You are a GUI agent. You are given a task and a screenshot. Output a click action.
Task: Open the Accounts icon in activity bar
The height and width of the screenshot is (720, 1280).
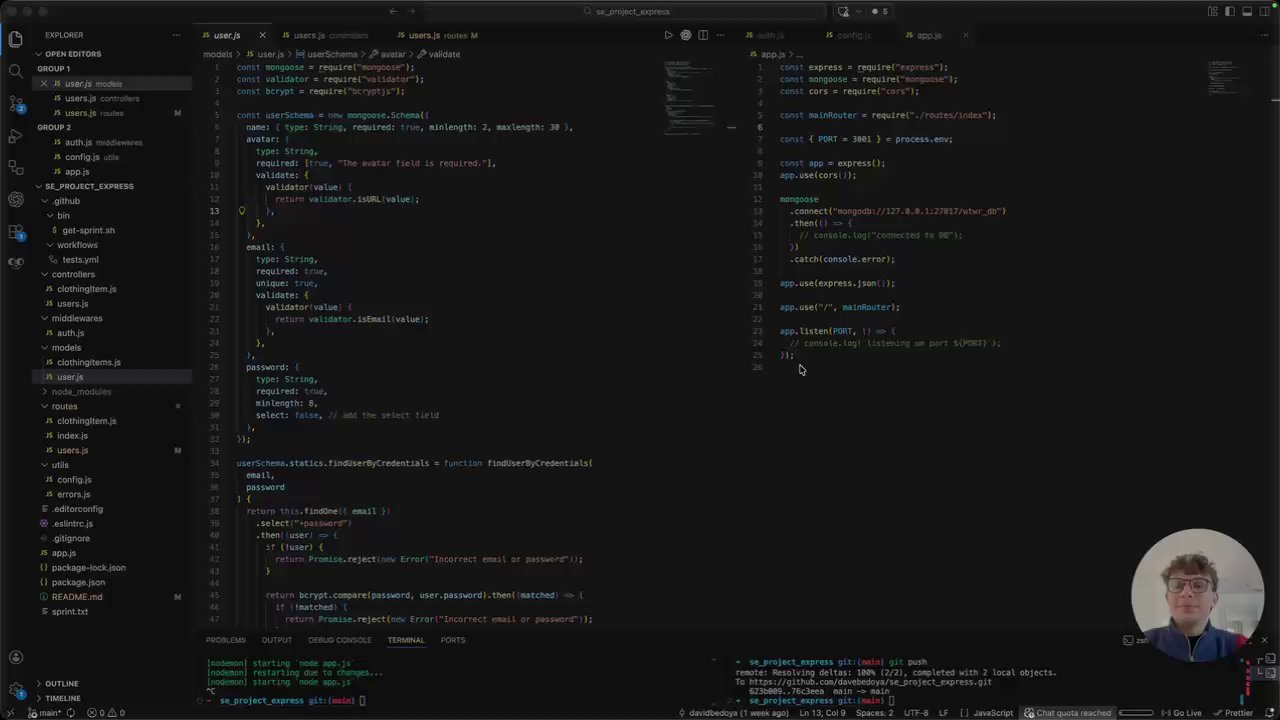(x=15, y=657)
